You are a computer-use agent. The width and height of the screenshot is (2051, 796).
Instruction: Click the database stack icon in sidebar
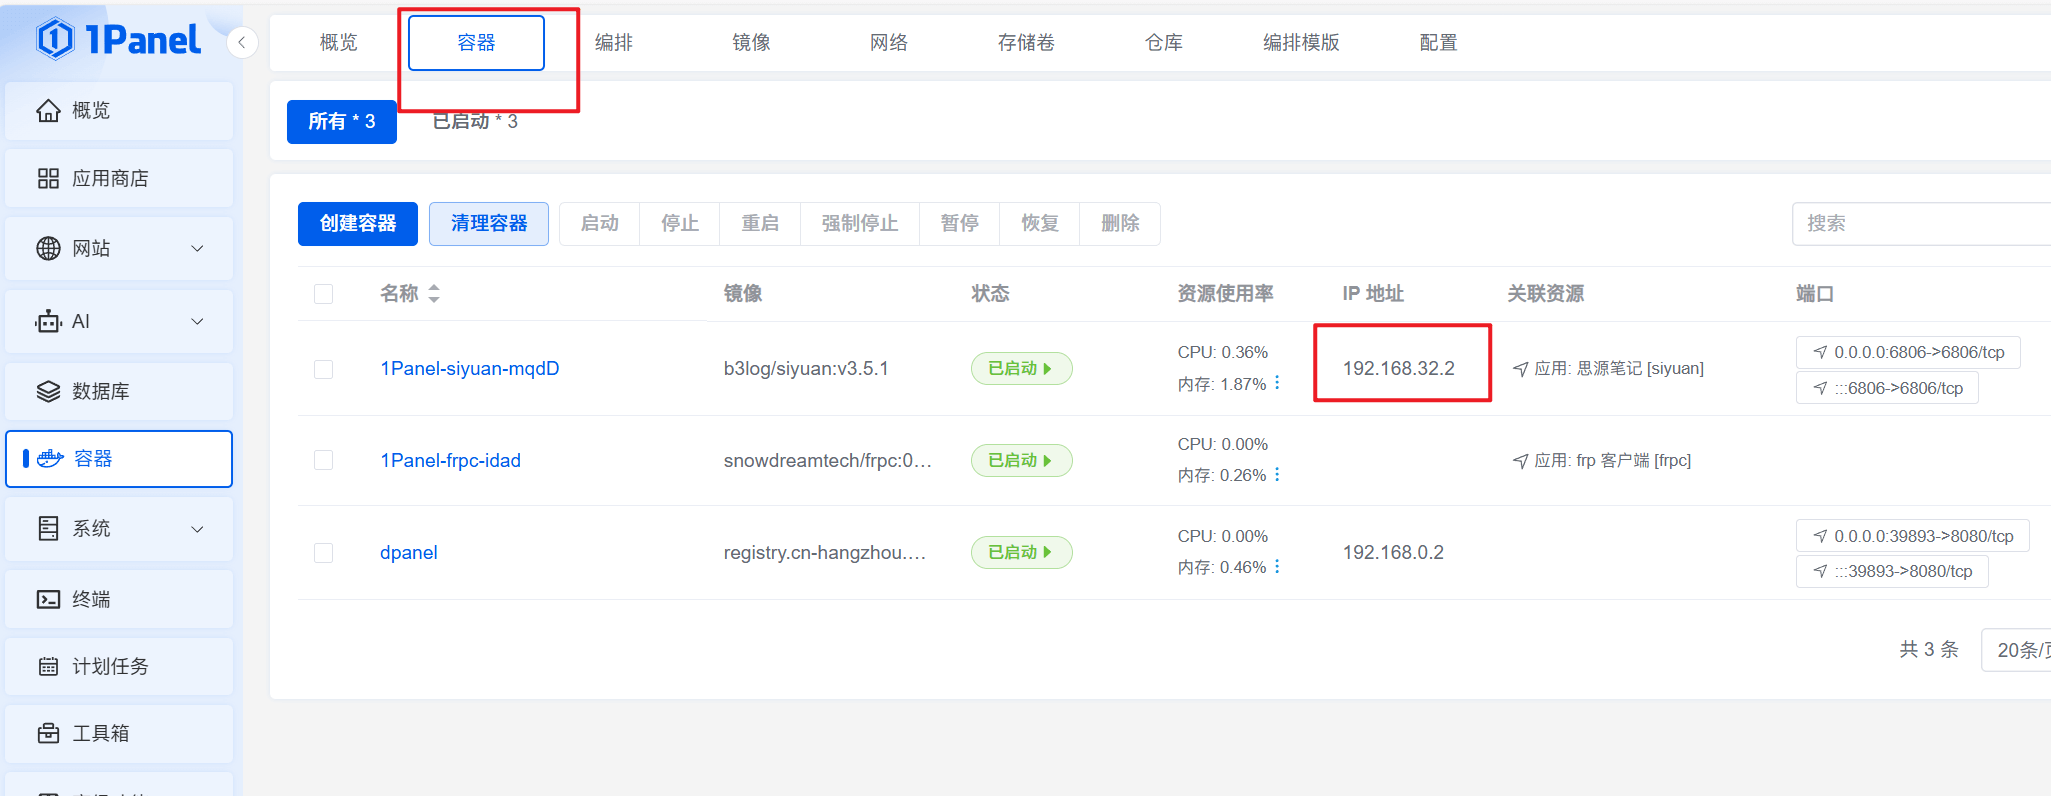(x=48, y=392)
